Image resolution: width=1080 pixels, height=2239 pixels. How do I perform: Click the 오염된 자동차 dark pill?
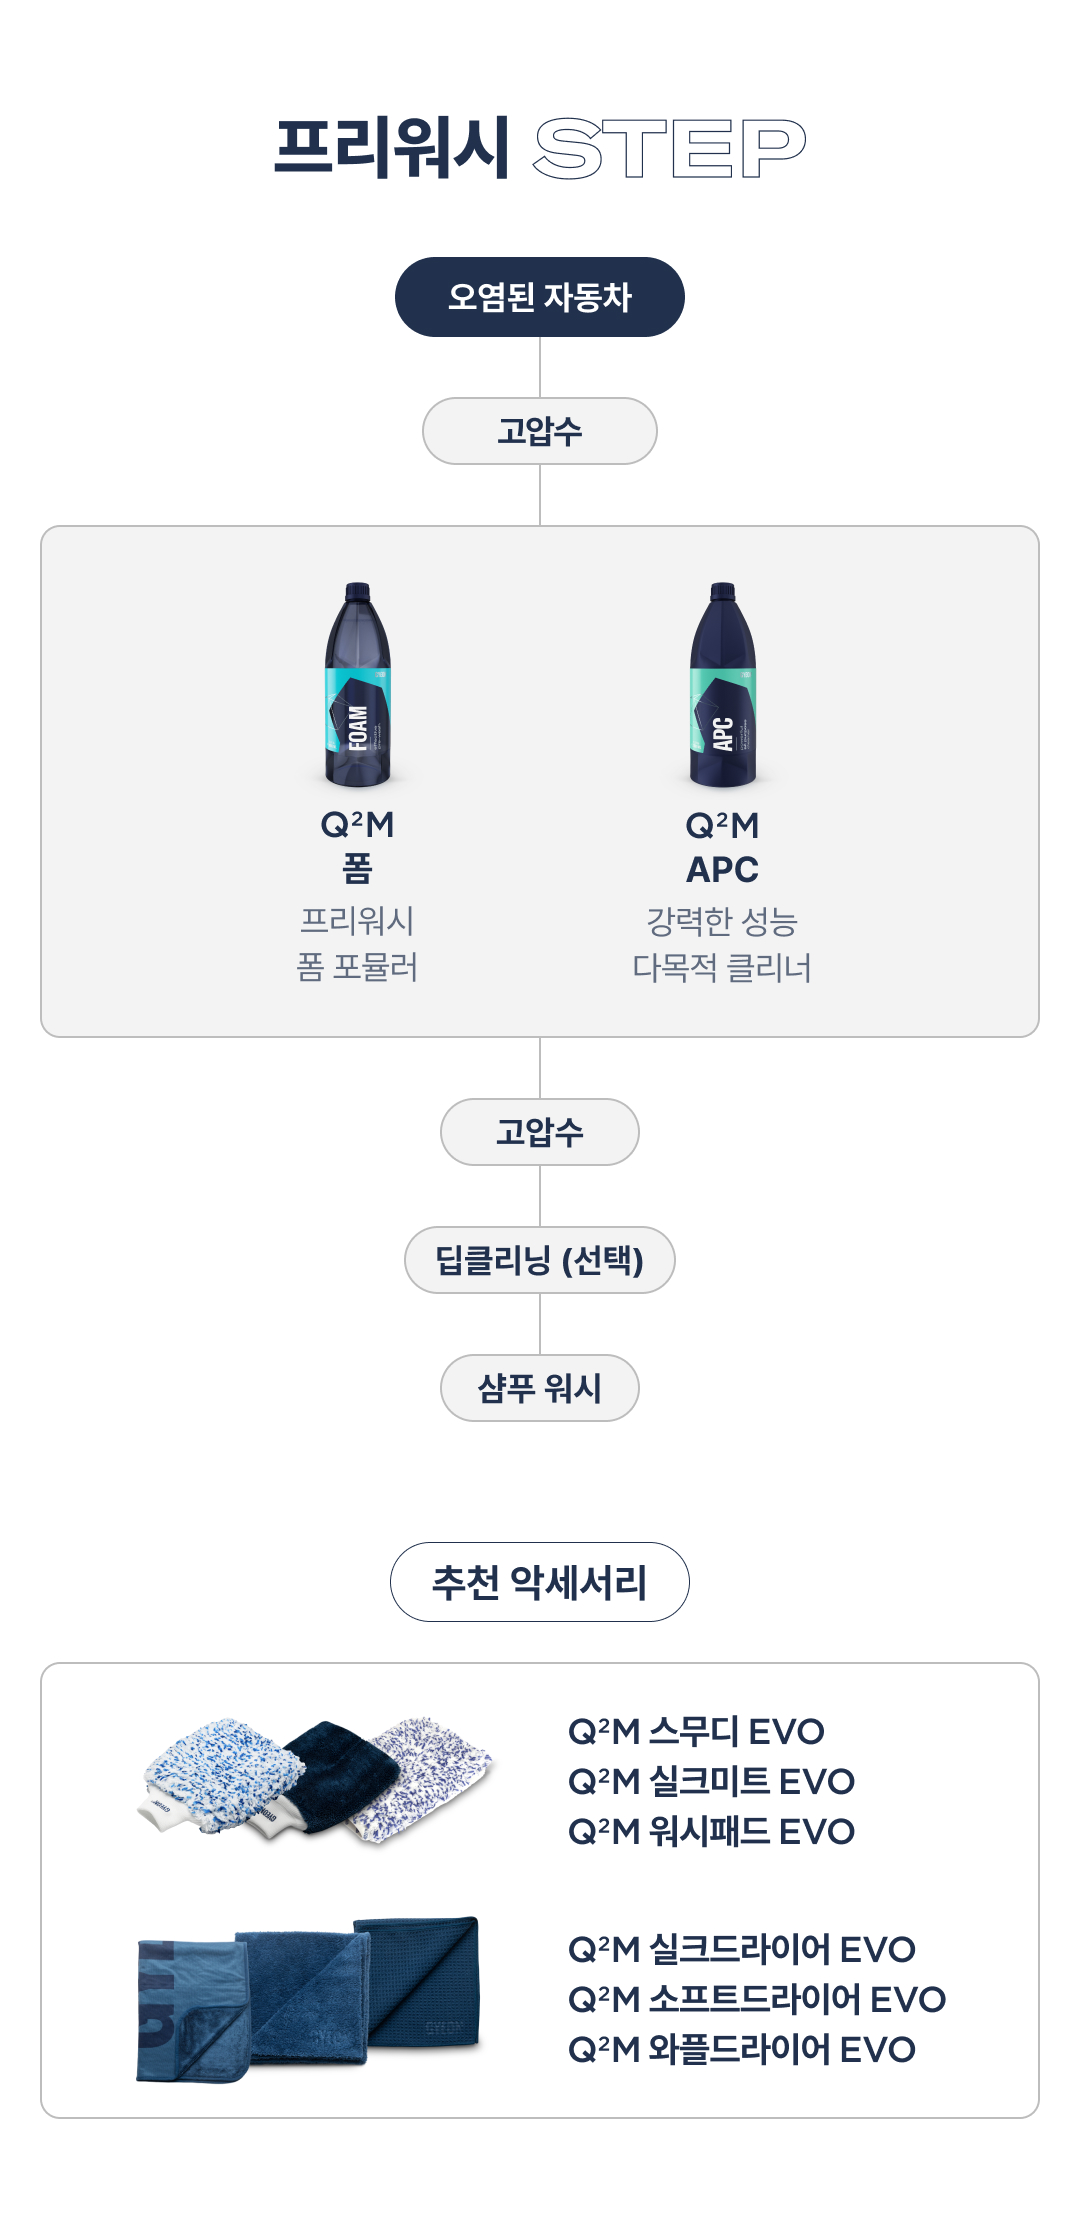[539, 297]
